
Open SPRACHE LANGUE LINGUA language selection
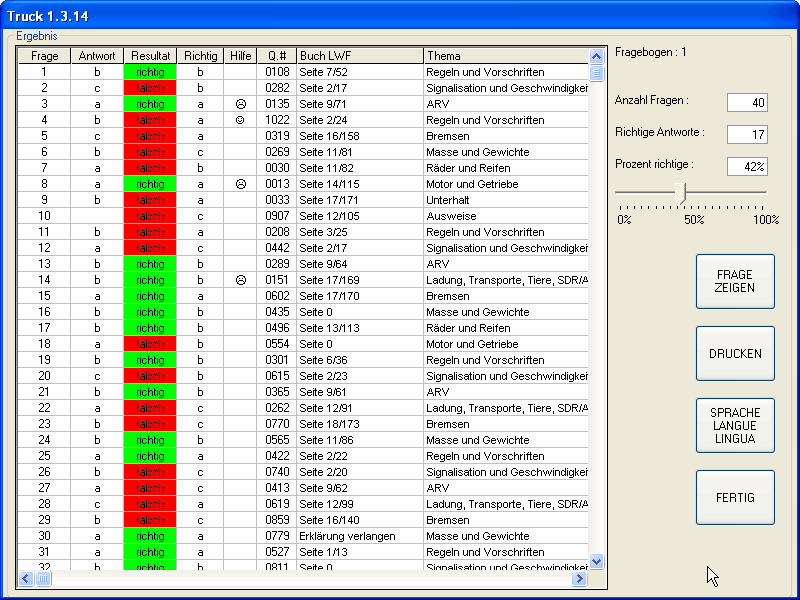pyautogui.click(x=735, y=425)
